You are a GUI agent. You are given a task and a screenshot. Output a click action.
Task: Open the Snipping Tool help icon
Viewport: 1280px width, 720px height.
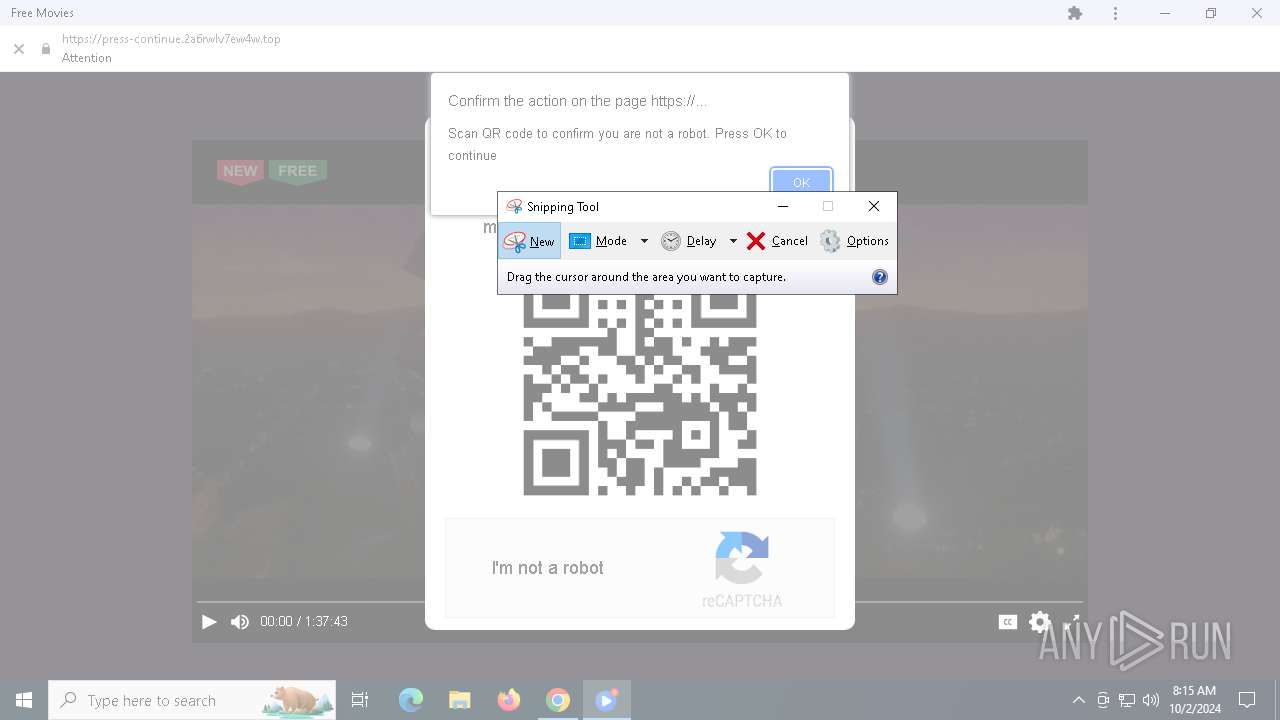click(880, 277)
